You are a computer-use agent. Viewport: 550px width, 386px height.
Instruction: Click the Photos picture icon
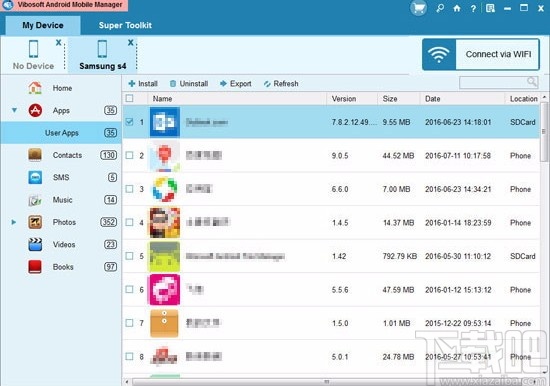pyautogui.click(x=35, y=222)
